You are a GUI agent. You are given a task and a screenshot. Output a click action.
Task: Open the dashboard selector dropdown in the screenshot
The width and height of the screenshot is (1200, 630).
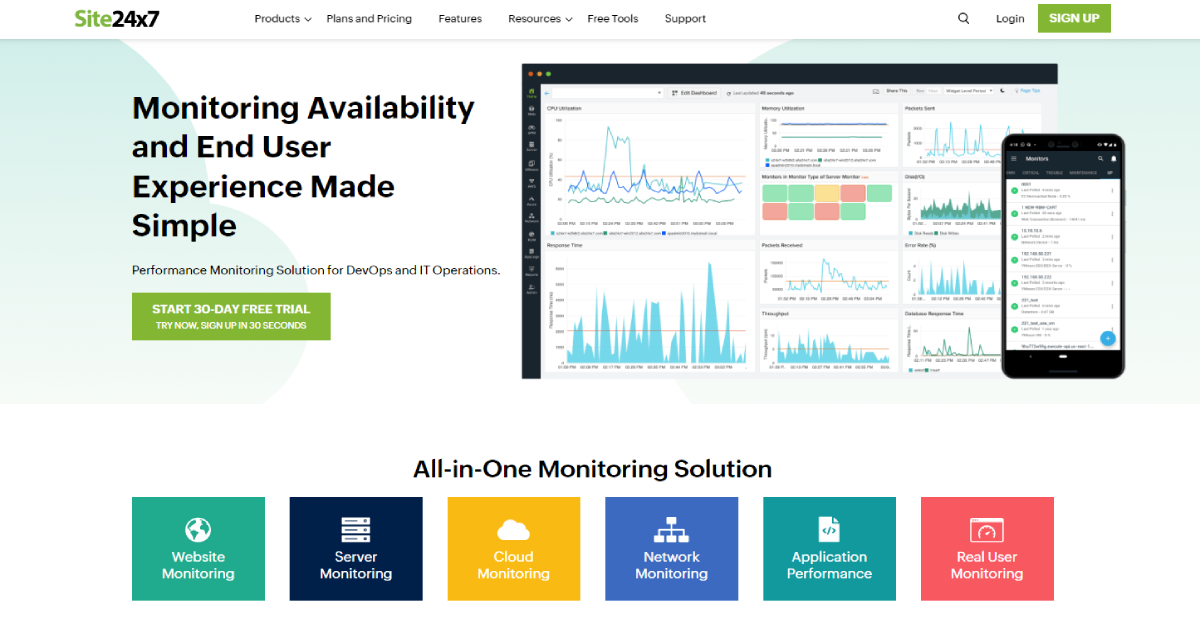pos(608,92)
